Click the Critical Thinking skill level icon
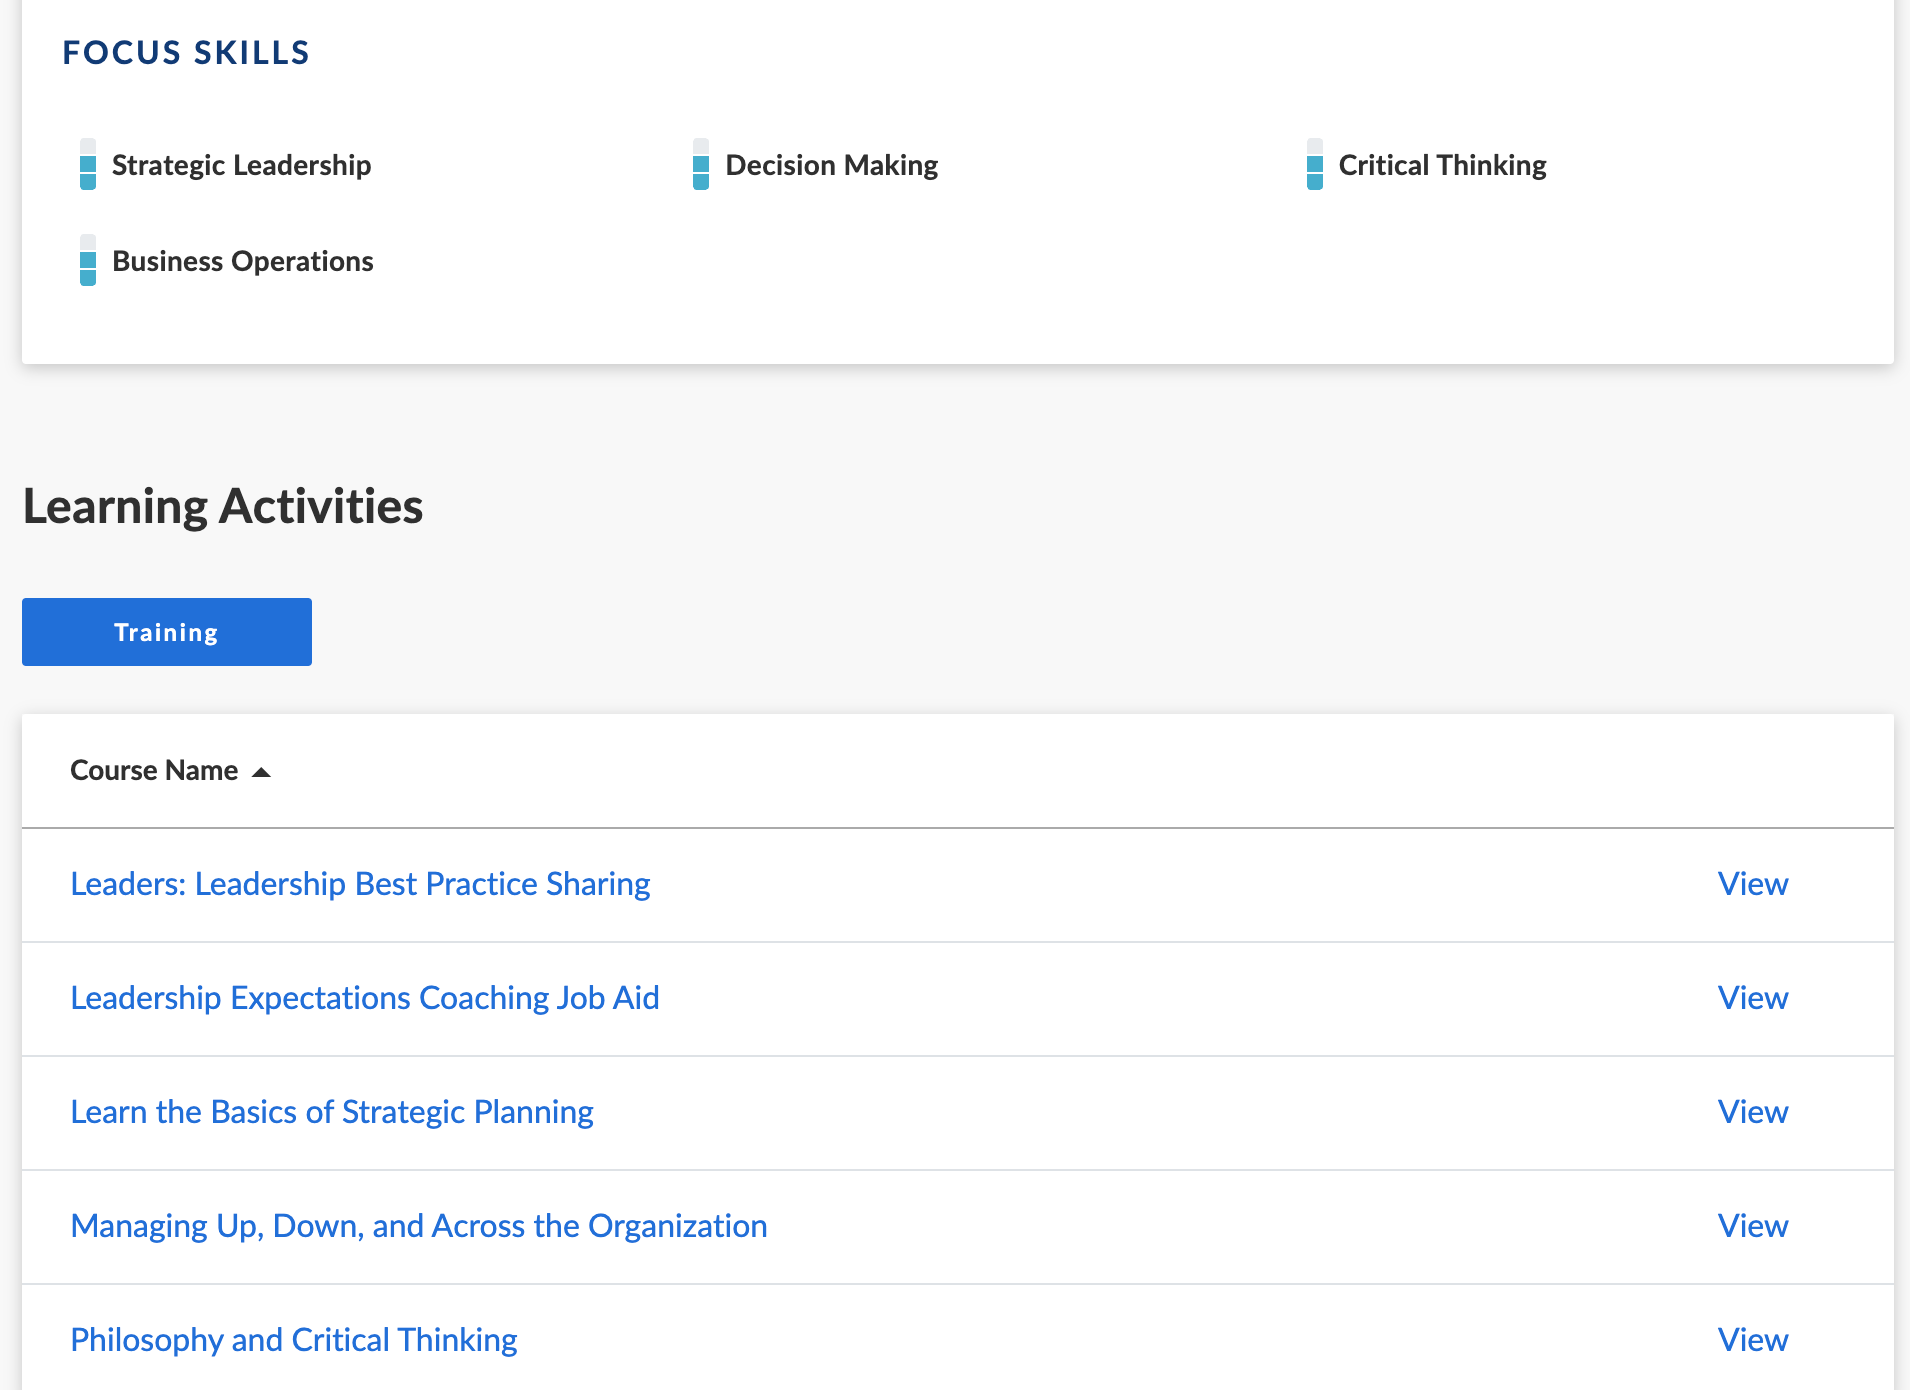1910x1390 pixels. click(1315, 164)
